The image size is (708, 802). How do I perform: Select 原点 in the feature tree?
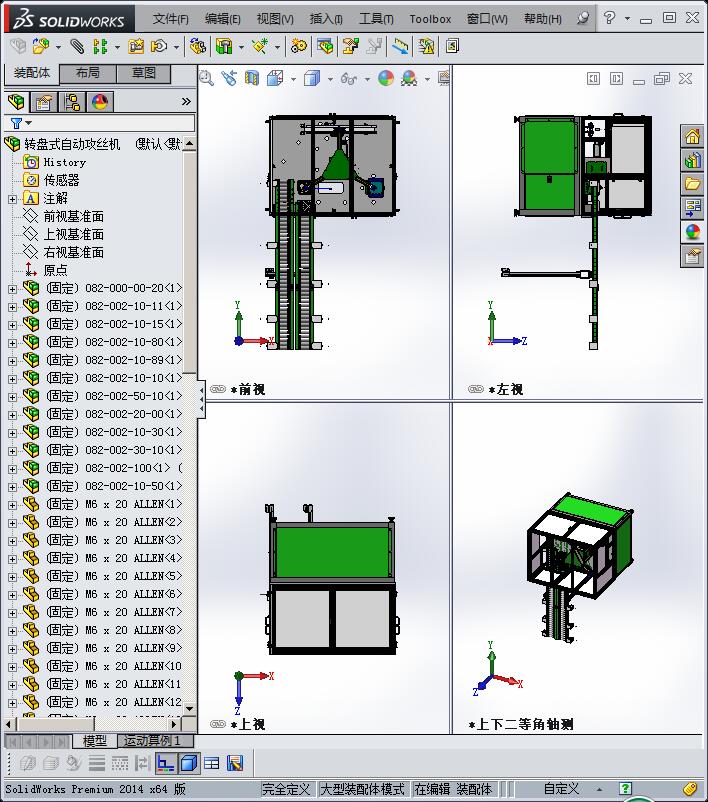pyautogui.click(x=55, y=270)
